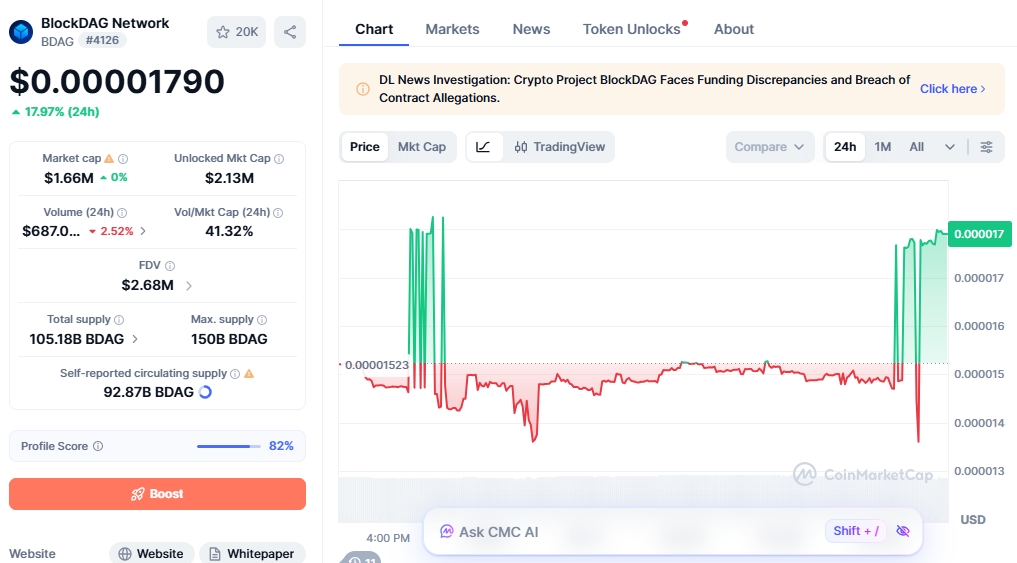
Task: Open the Website link button
Action: (x=152, y=553)
